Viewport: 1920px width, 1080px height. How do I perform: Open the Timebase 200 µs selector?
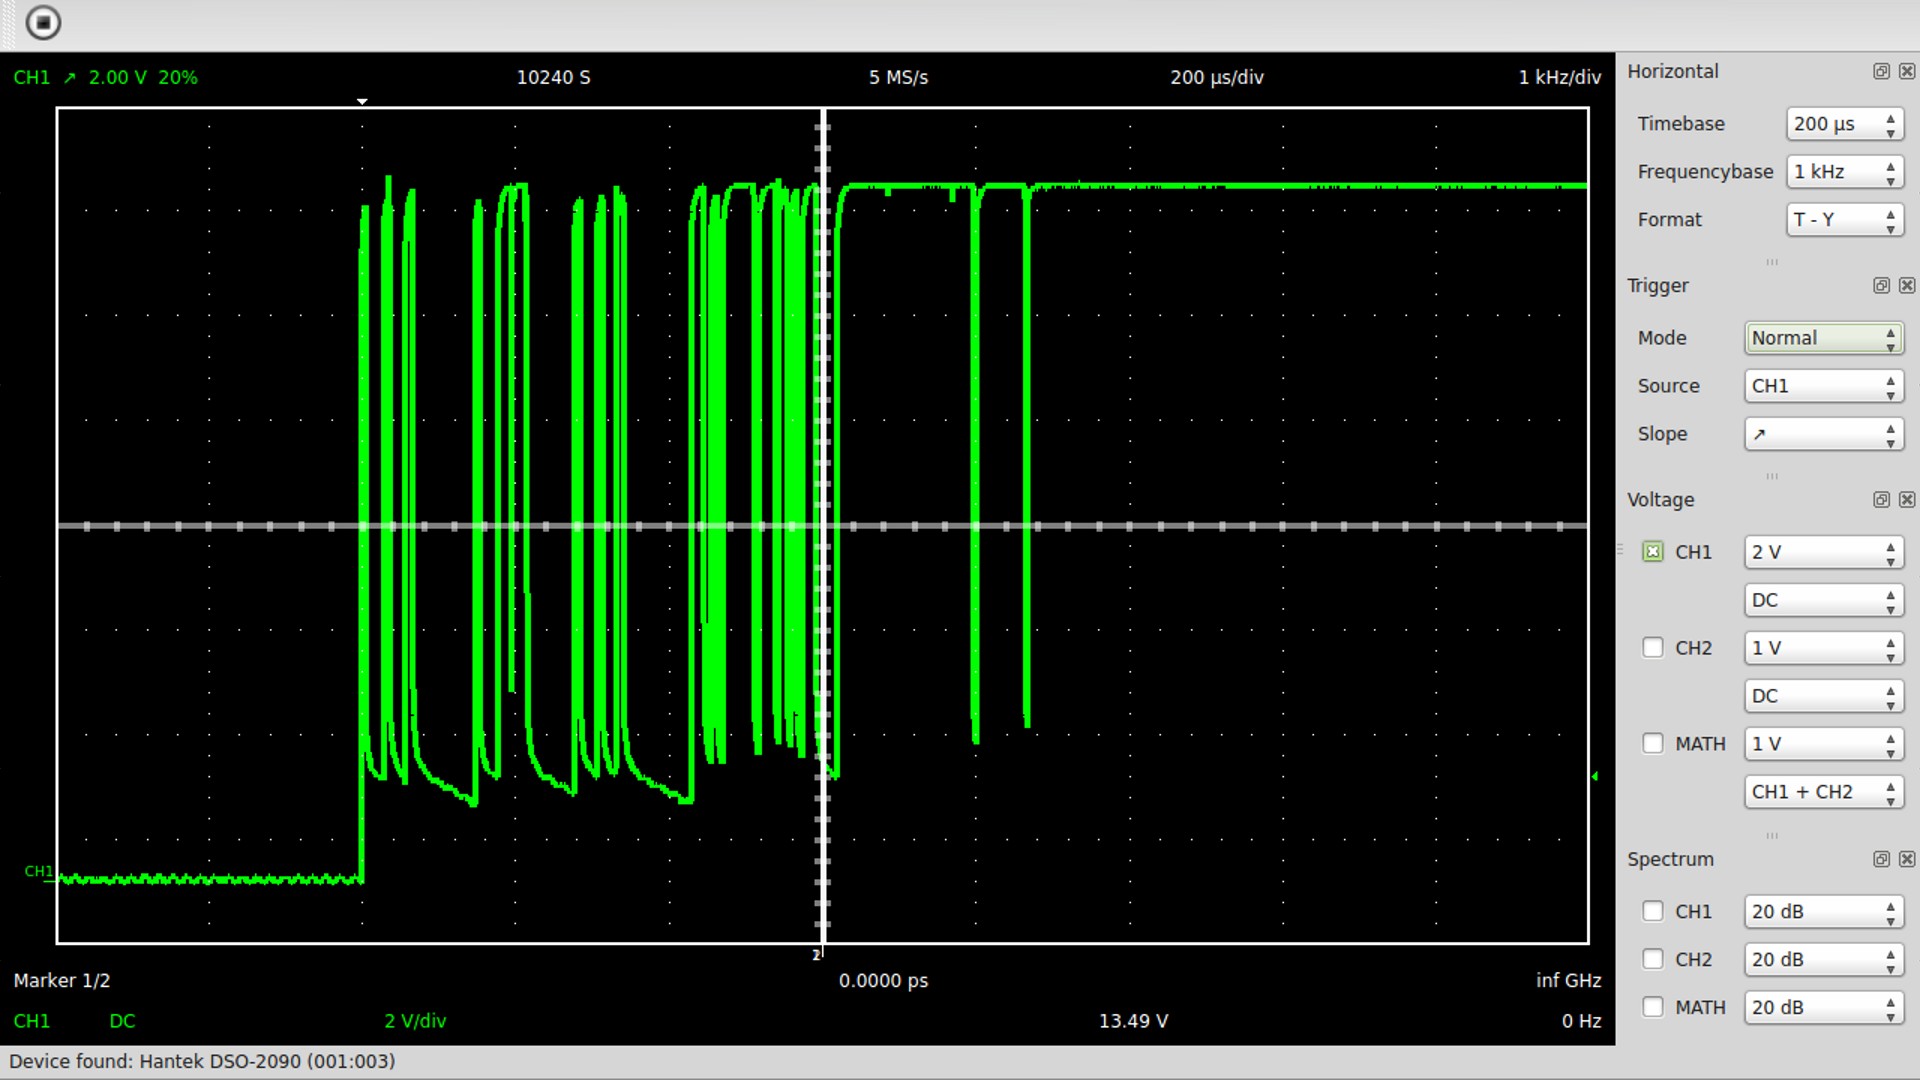click(x=1844, y=124)
